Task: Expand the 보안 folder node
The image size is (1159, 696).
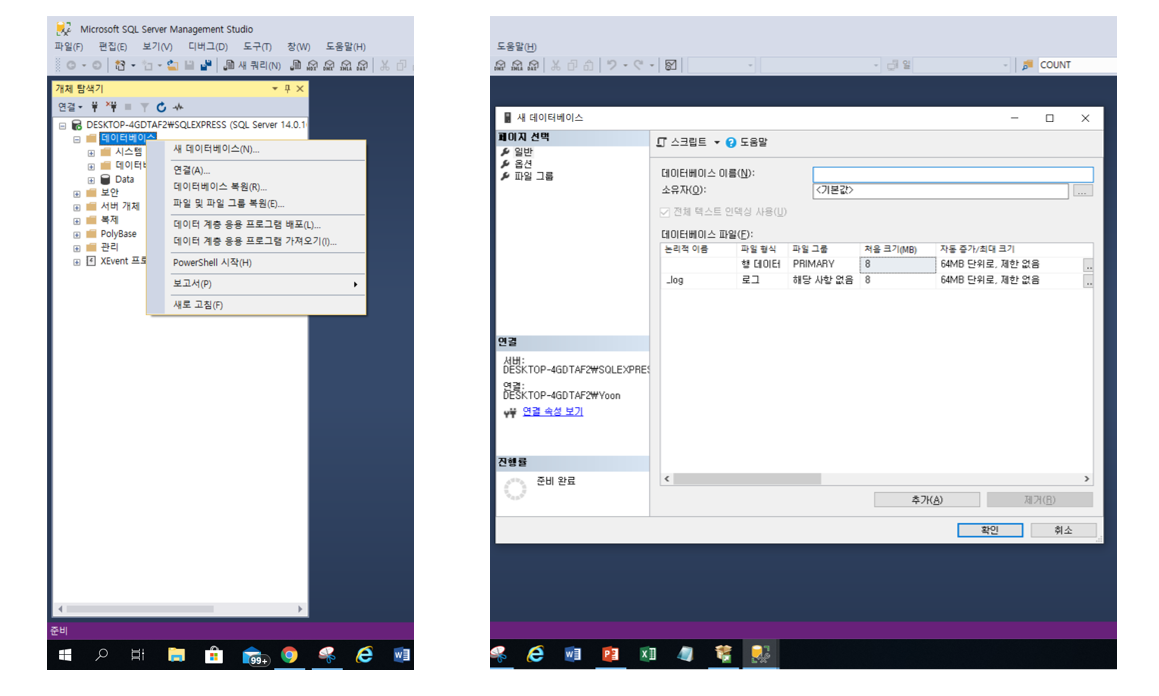Action: (x=77, y=194)
